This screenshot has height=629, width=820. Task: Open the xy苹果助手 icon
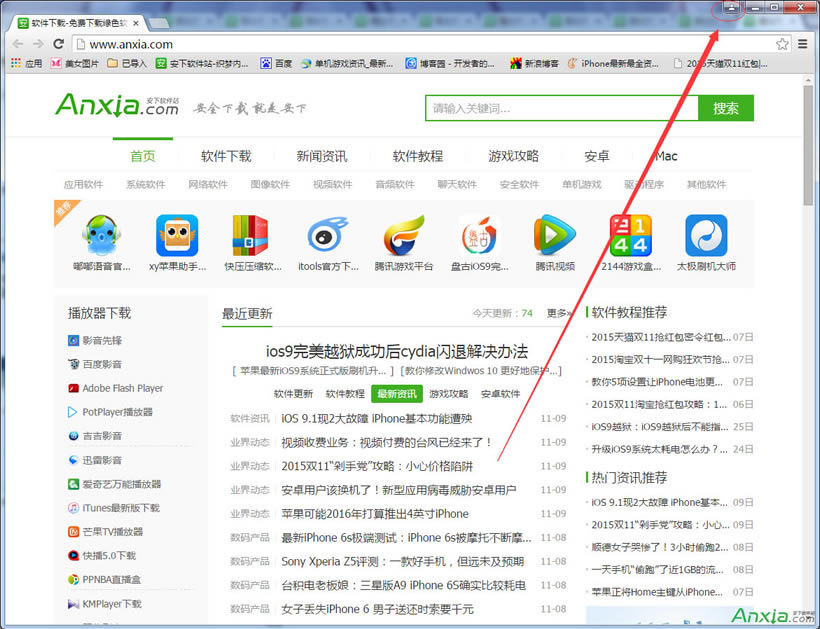[177, 236]
